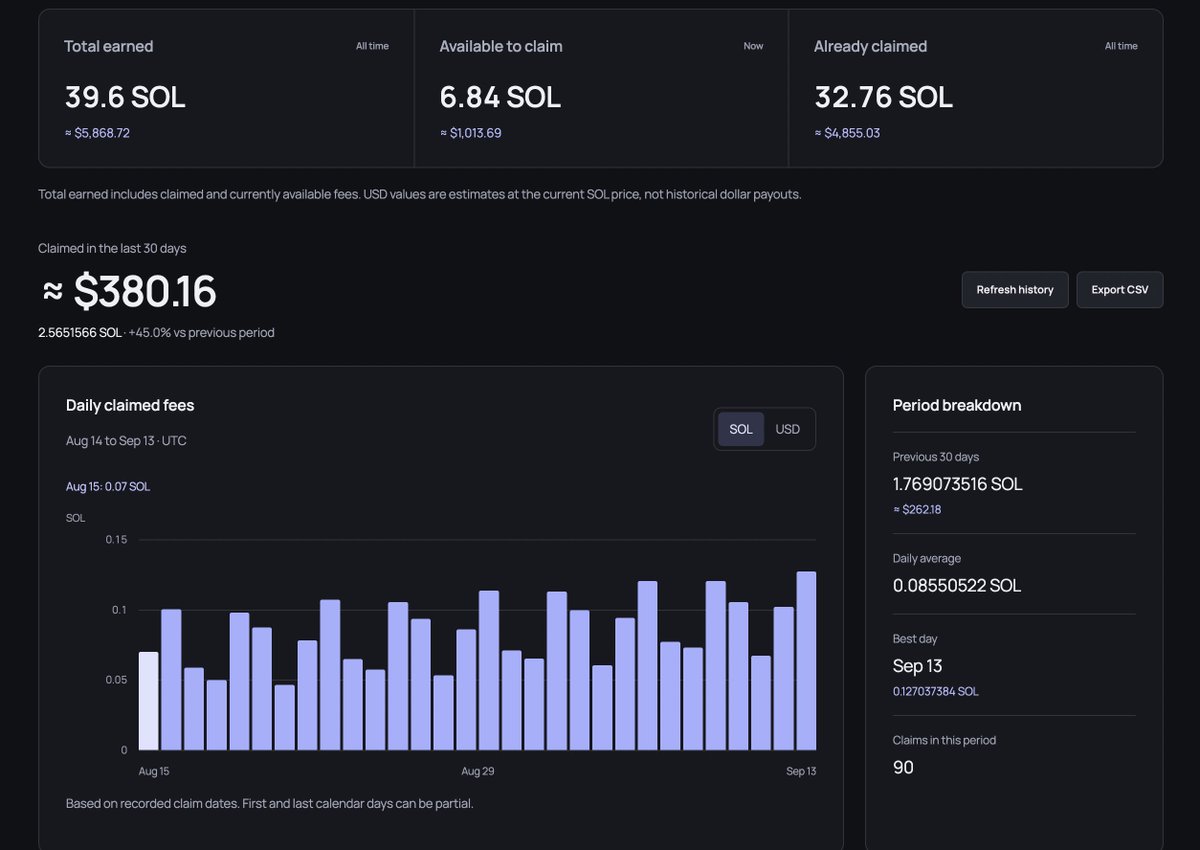The image size is (1200, 850).
Task: Click the ≈ $1,013.69 estimate
Action: click(471, 133)
